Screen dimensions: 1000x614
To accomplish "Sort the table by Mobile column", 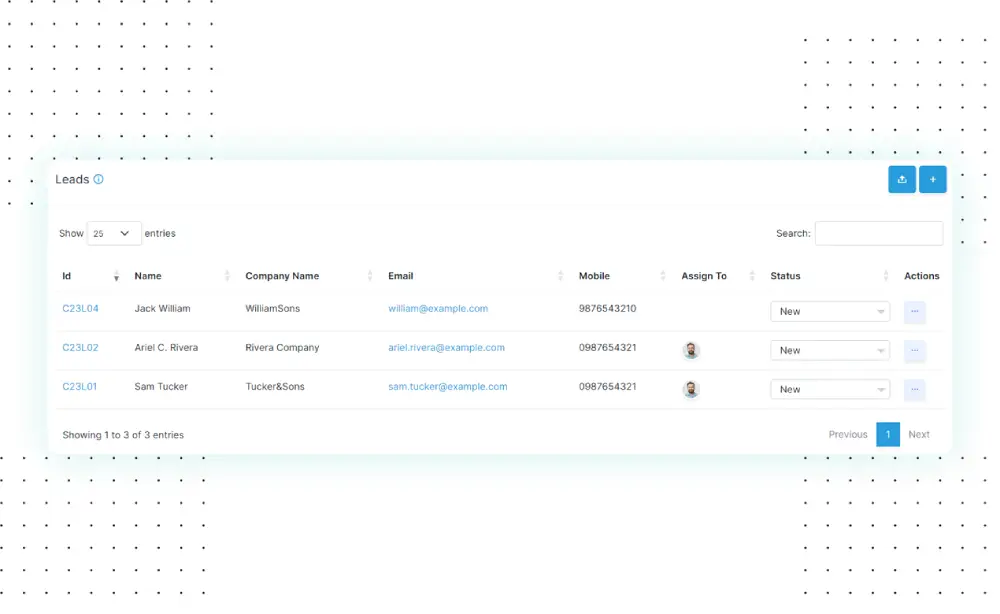I will pyautogui.click(x=663, y=276).
